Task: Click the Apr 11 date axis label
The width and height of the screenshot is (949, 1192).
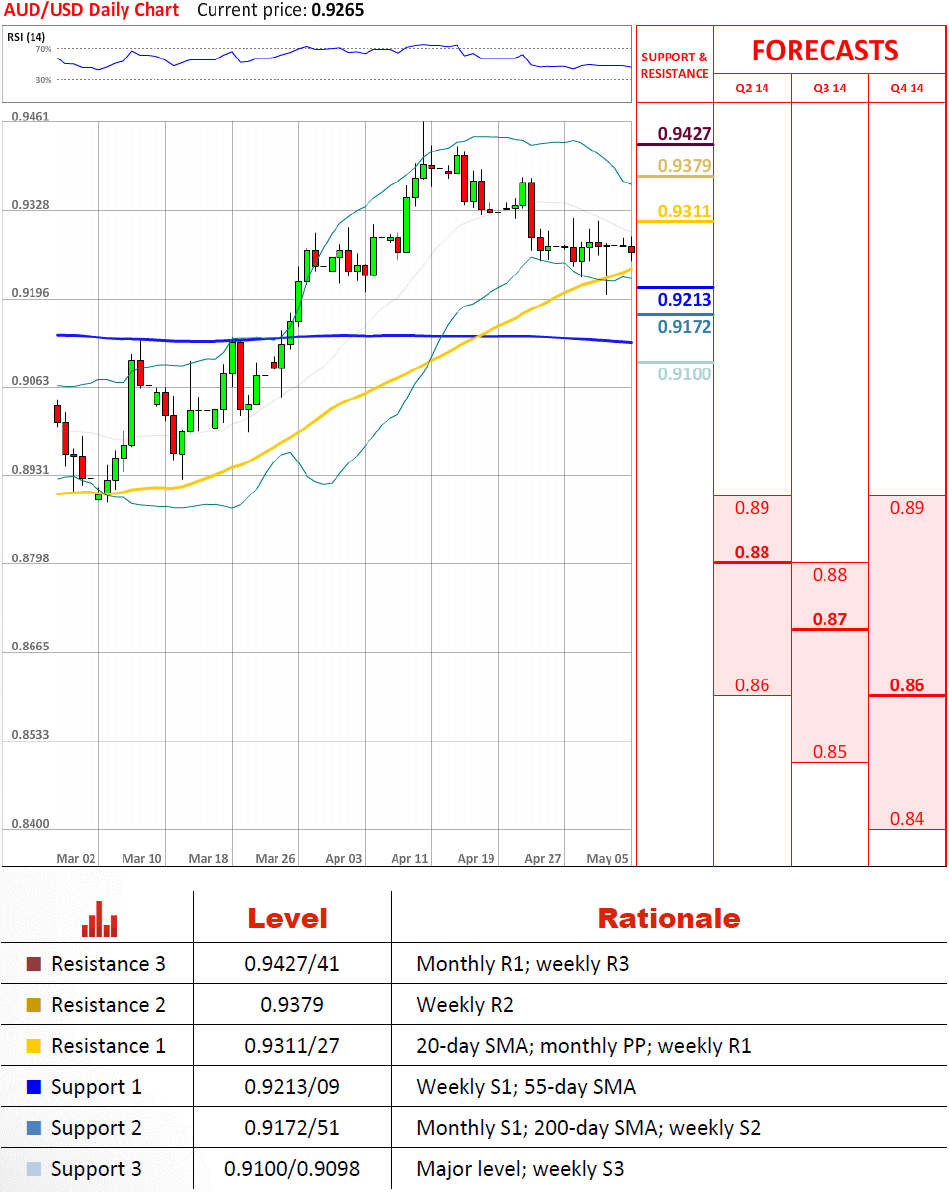Action: coord(409,858)
